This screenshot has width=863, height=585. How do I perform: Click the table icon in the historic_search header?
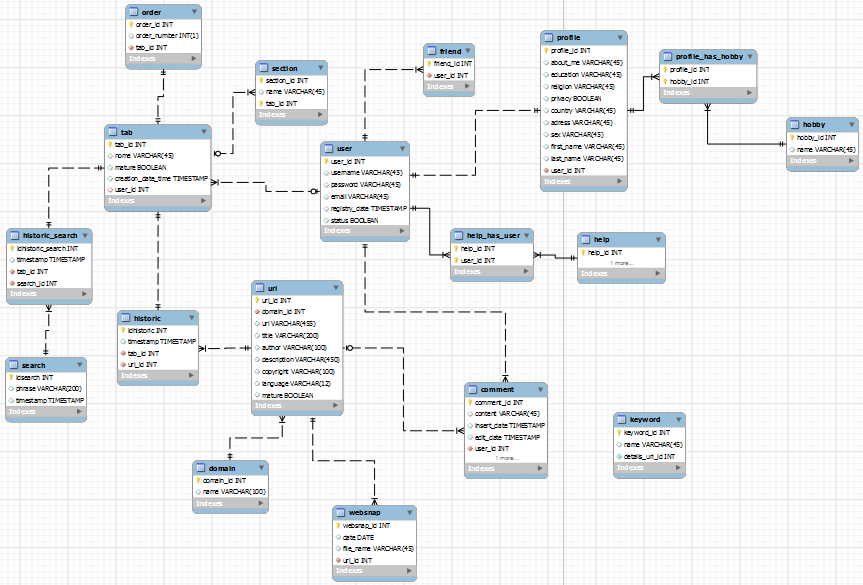click(x=14, y=236)
